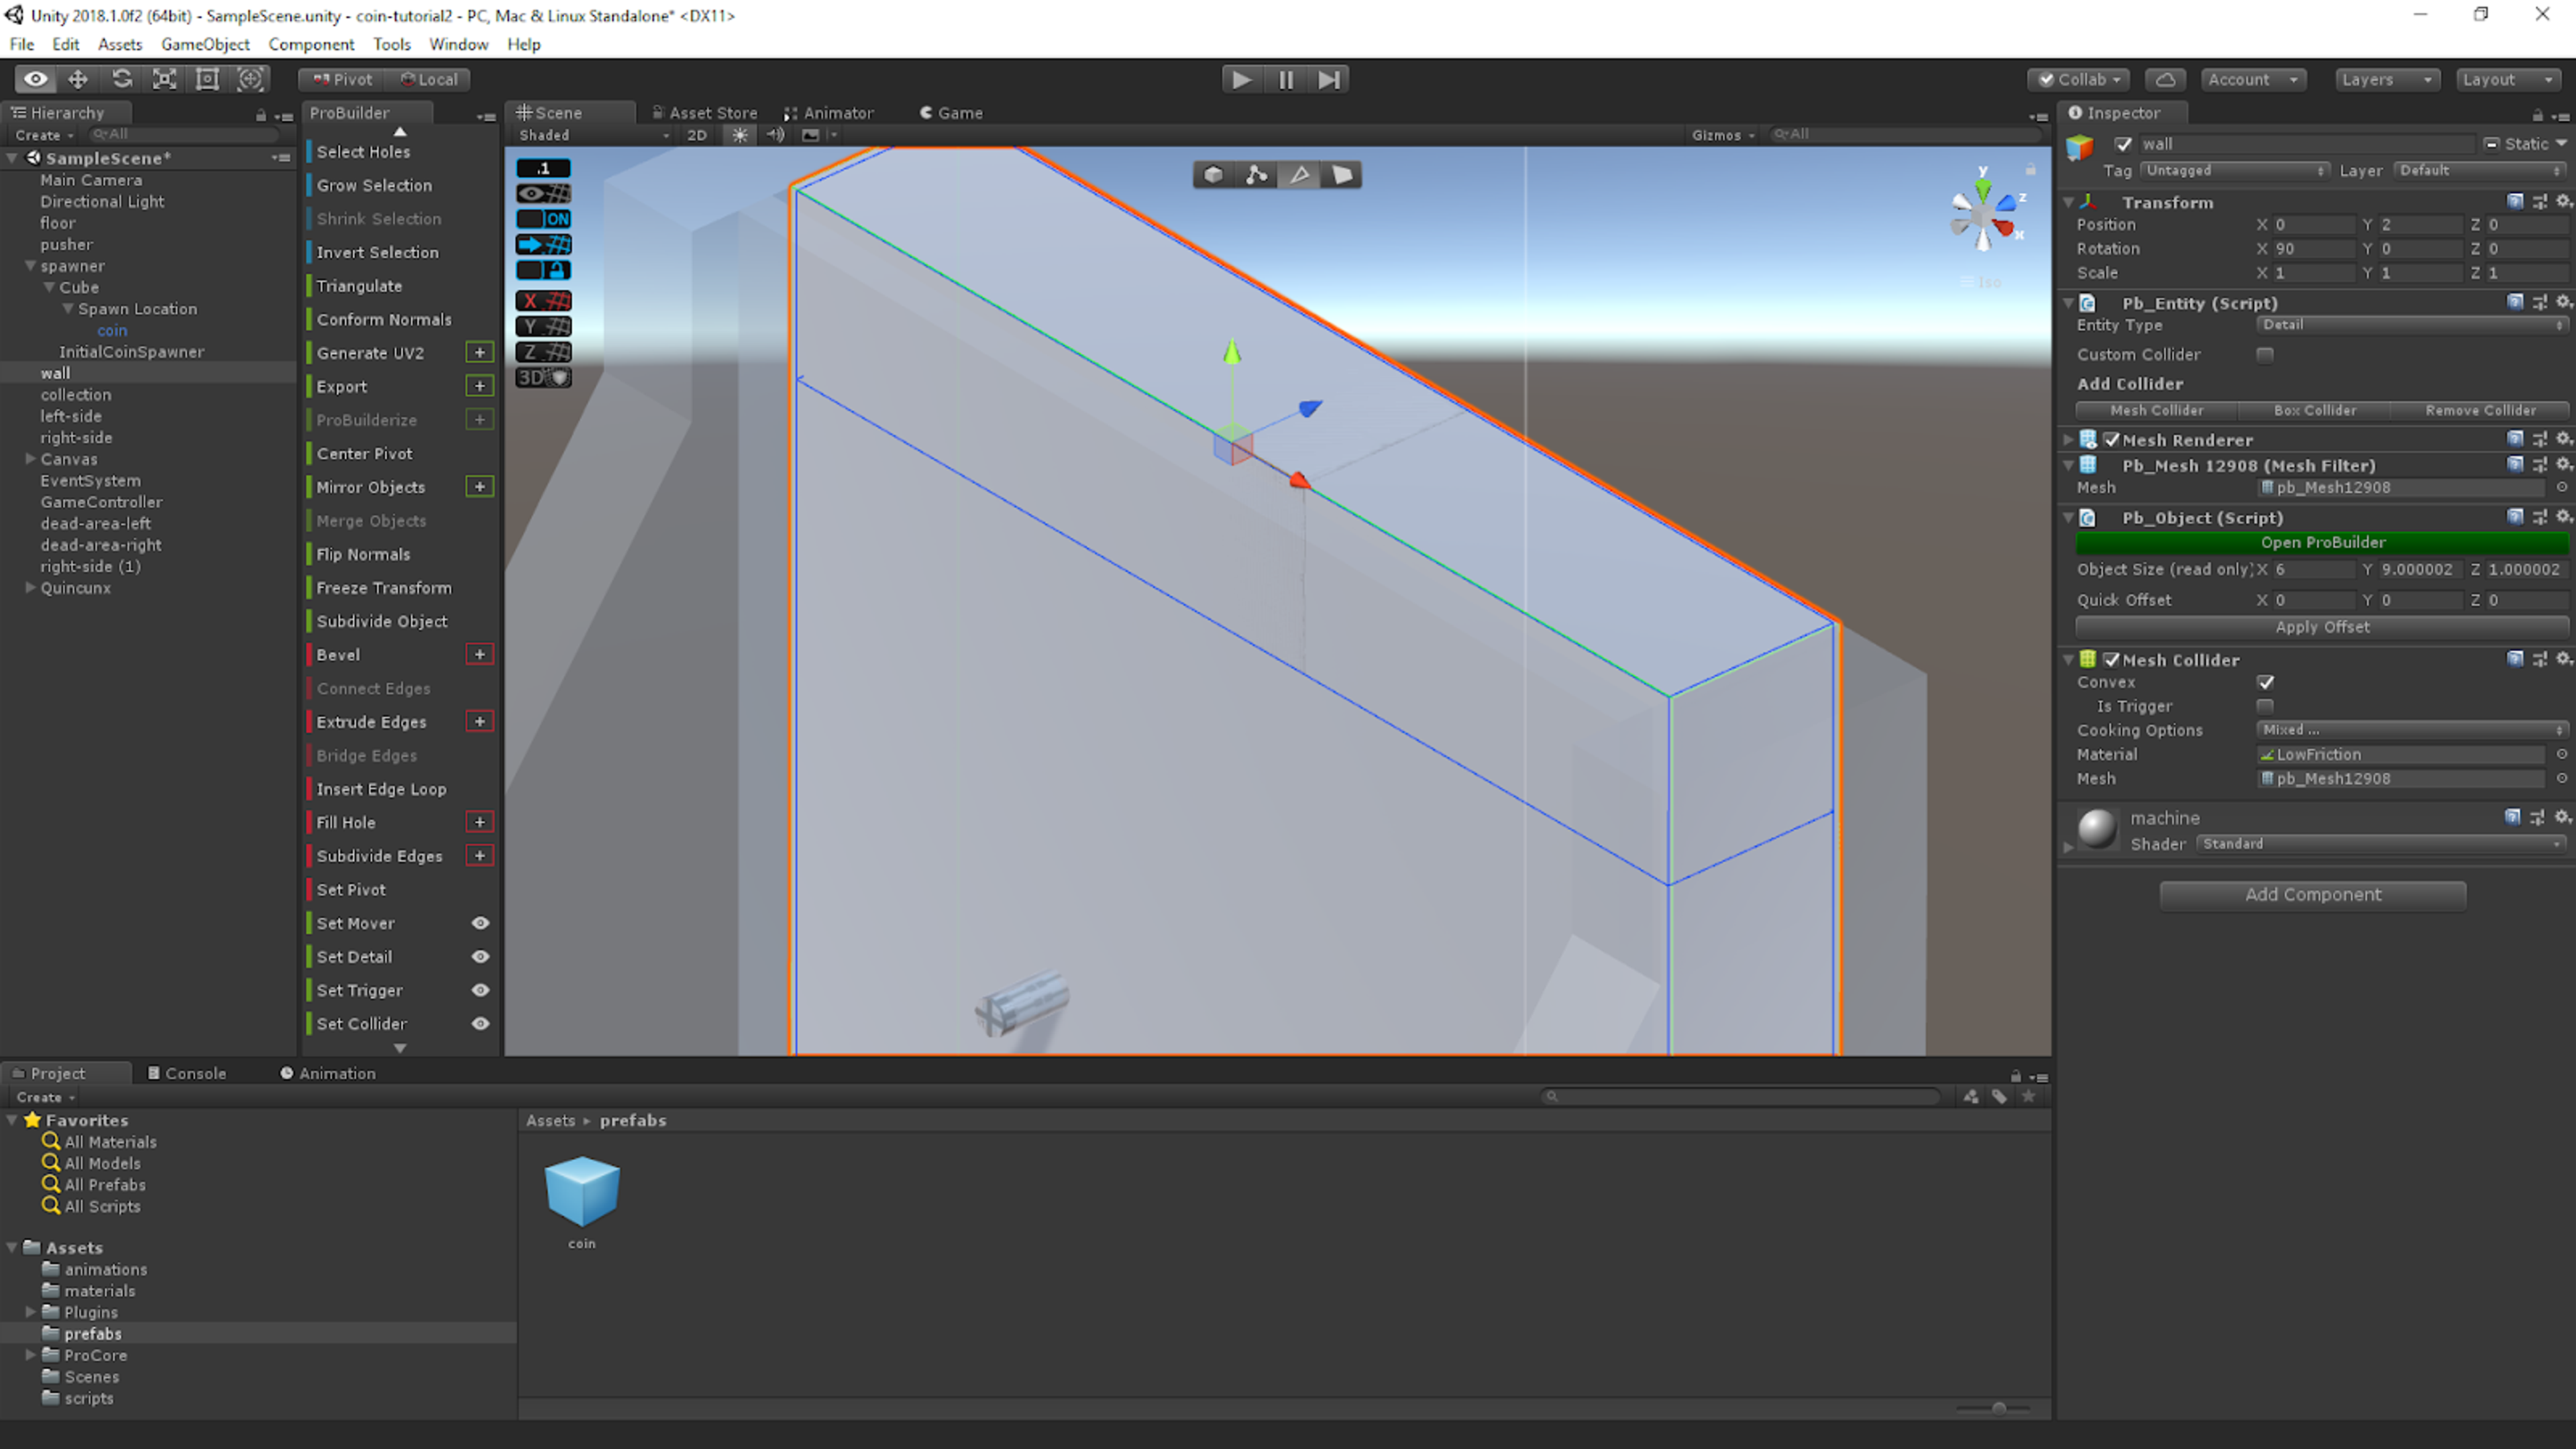
Task: Add a Box Collider
Action: (x=2314, y=411)
